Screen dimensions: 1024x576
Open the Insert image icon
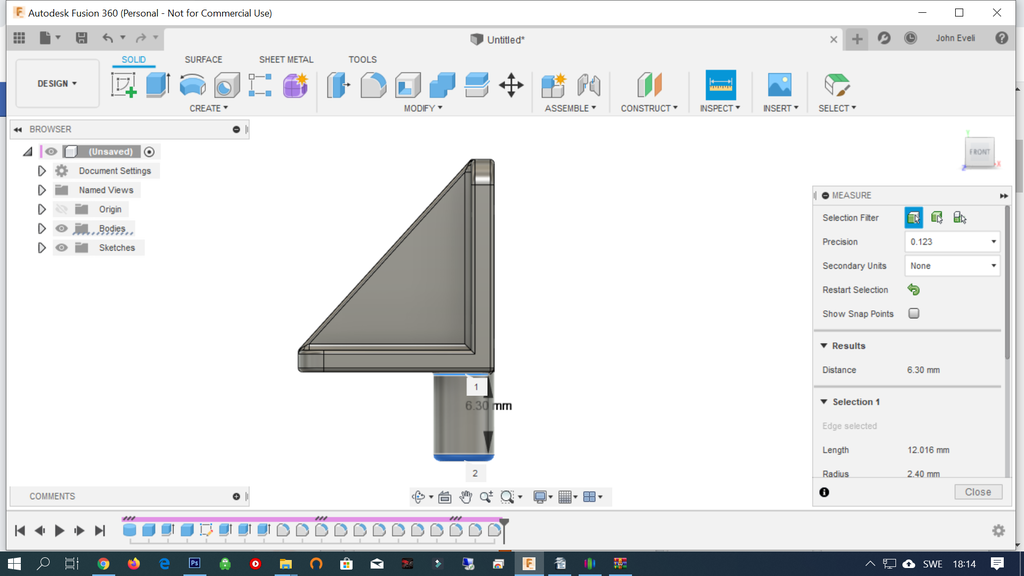pos(779,84)
